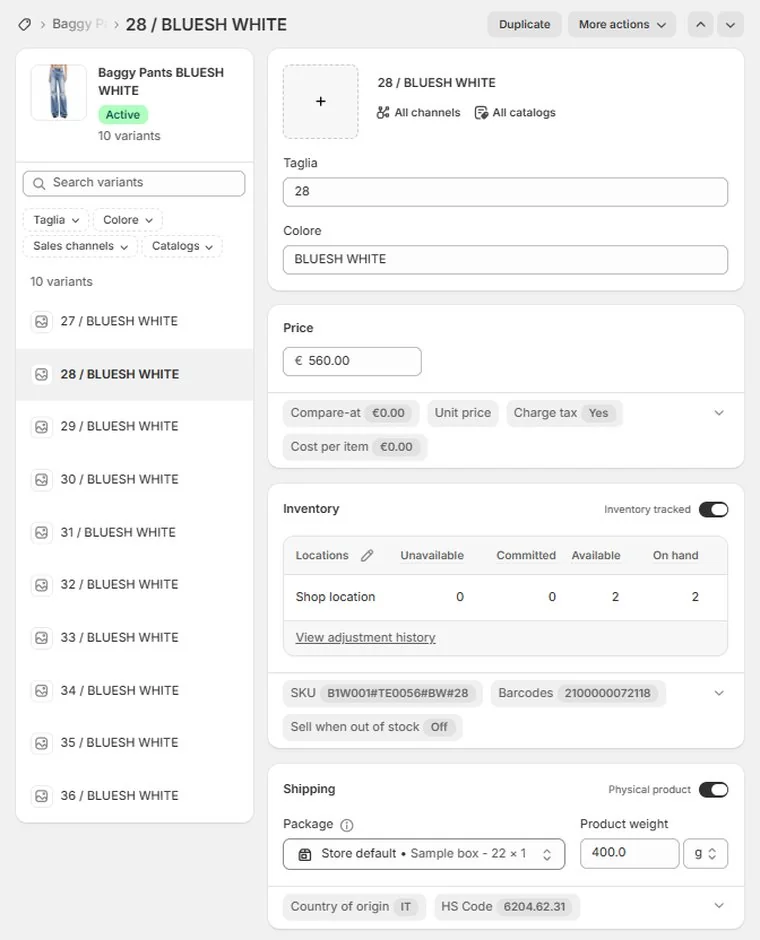Click the Charge tax Yes chip
The width and height of the screenshot is (760, 940).
(x=564, y=413)
